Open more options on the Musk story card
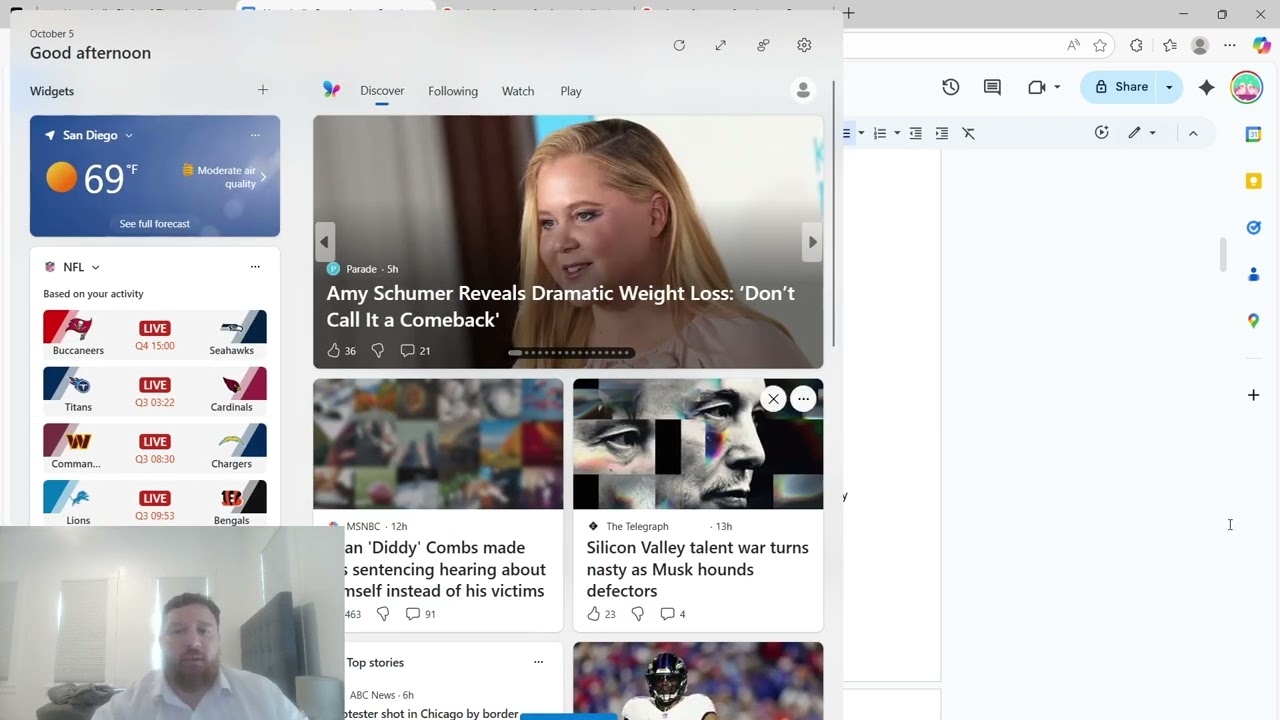The image size is (1280, 720). point(803,399)
